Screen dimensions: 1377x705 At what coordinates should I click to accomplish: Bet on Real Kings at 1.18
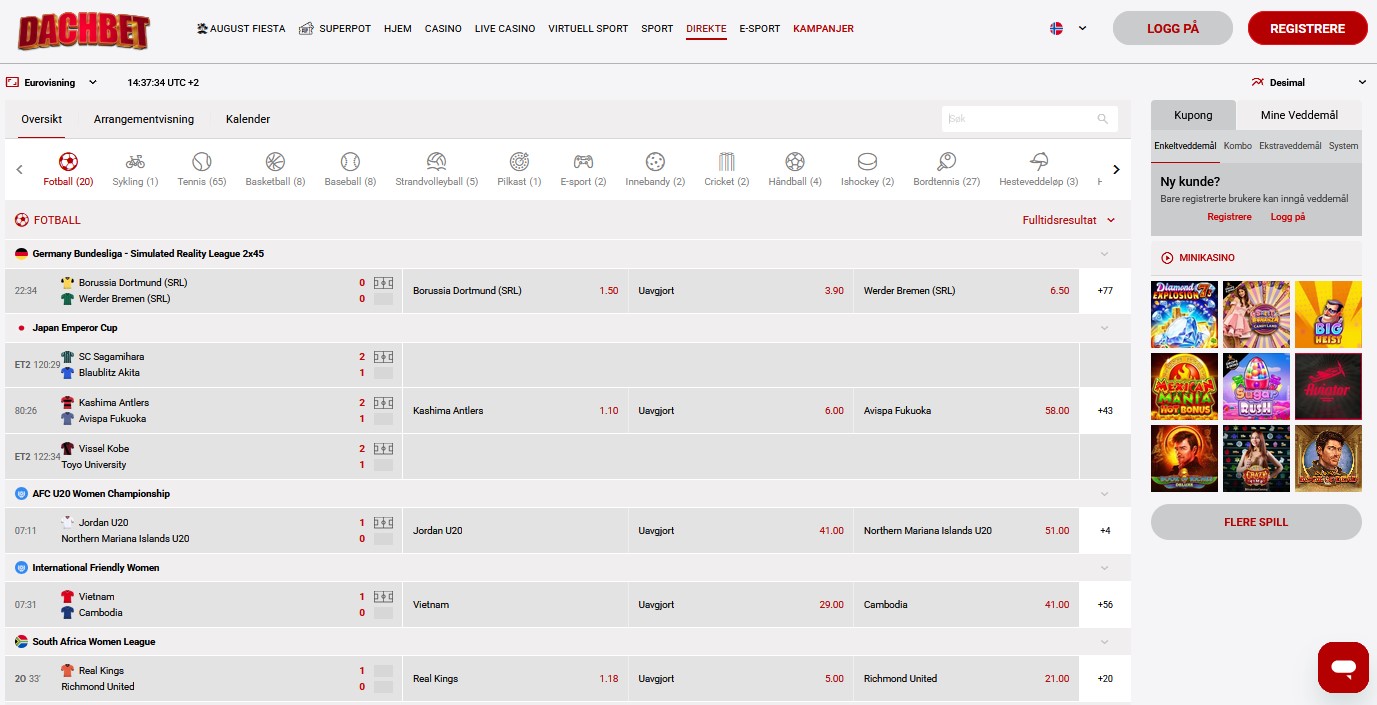[515, 679]
